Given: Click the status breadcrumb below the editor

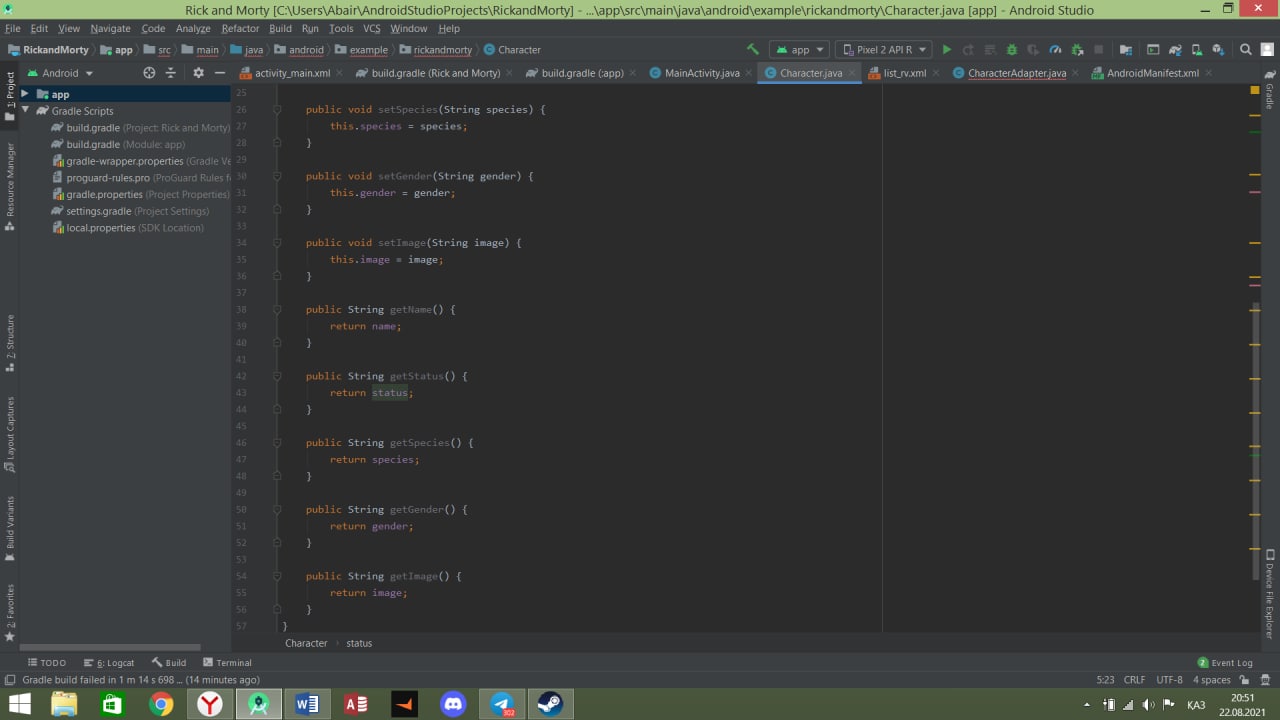Looking at the screenshot, I should coord(359,643).
